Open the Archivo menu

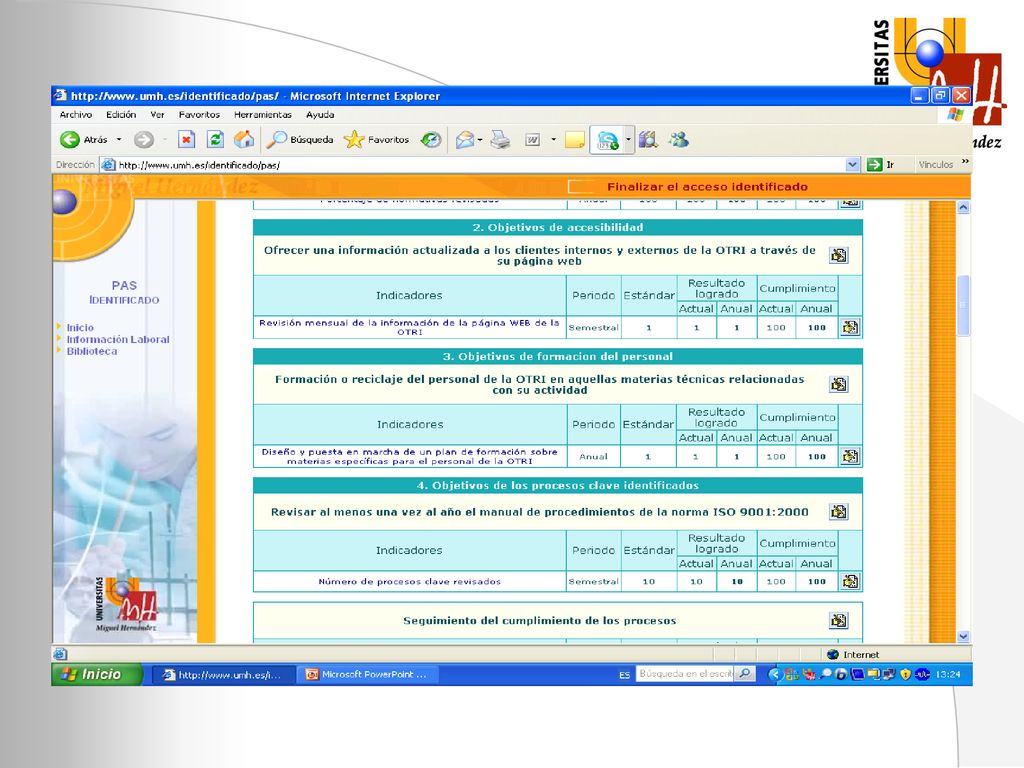(76, 114)
